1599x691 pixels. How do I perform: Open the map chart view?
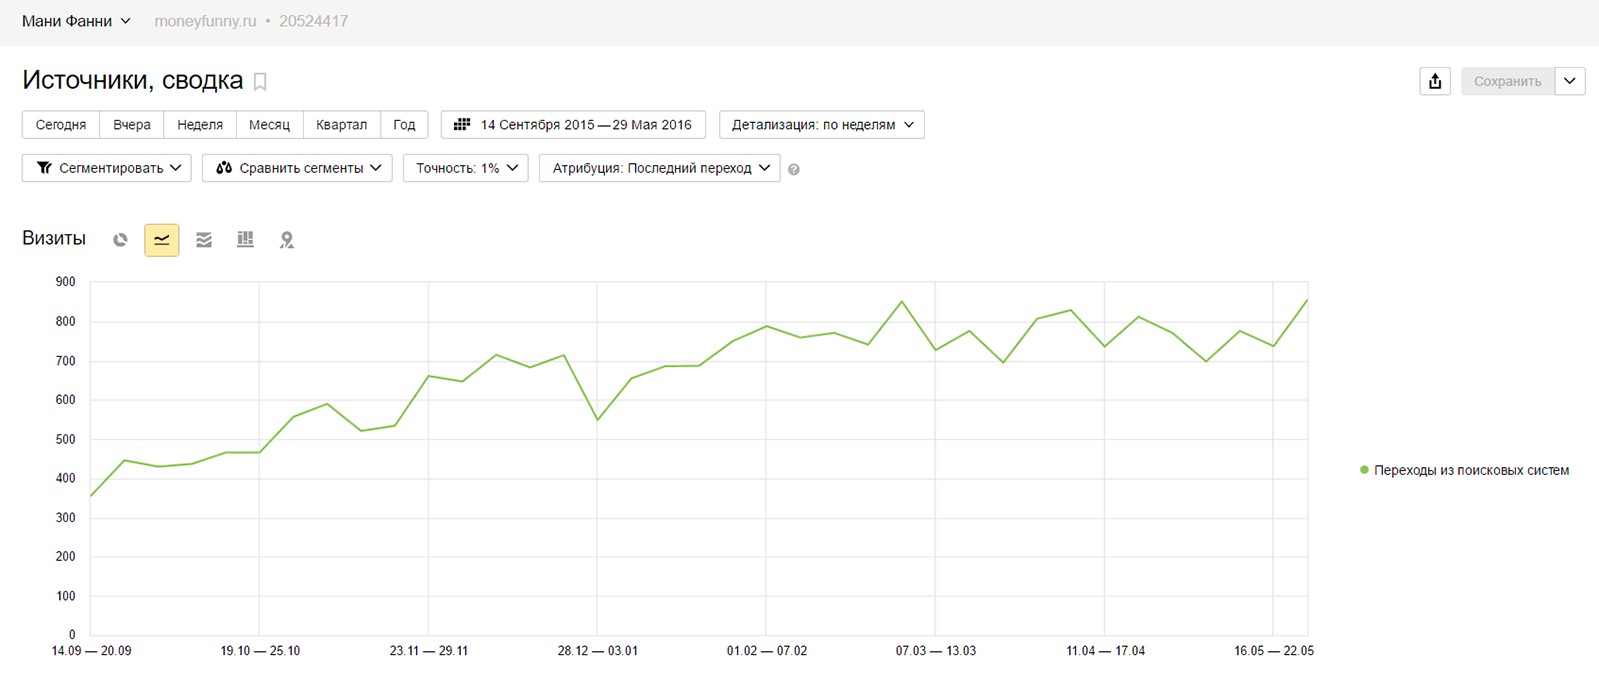[287, 240]
